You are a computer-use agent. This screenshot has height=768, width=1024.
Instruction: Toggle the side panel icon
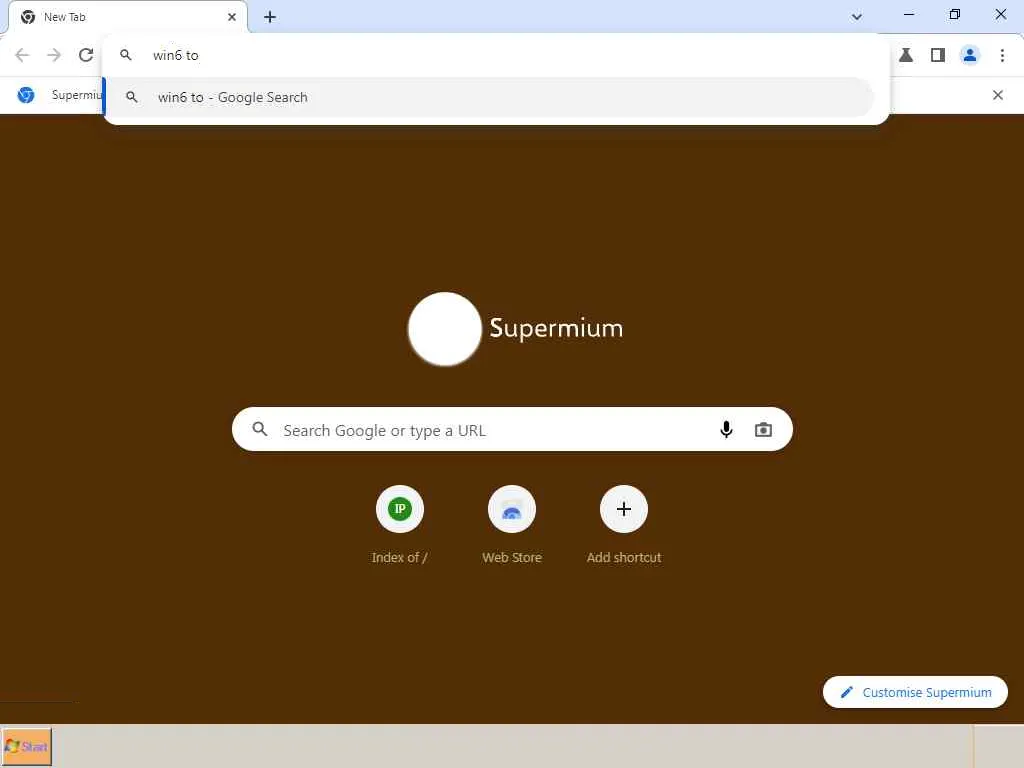point(938,56)
